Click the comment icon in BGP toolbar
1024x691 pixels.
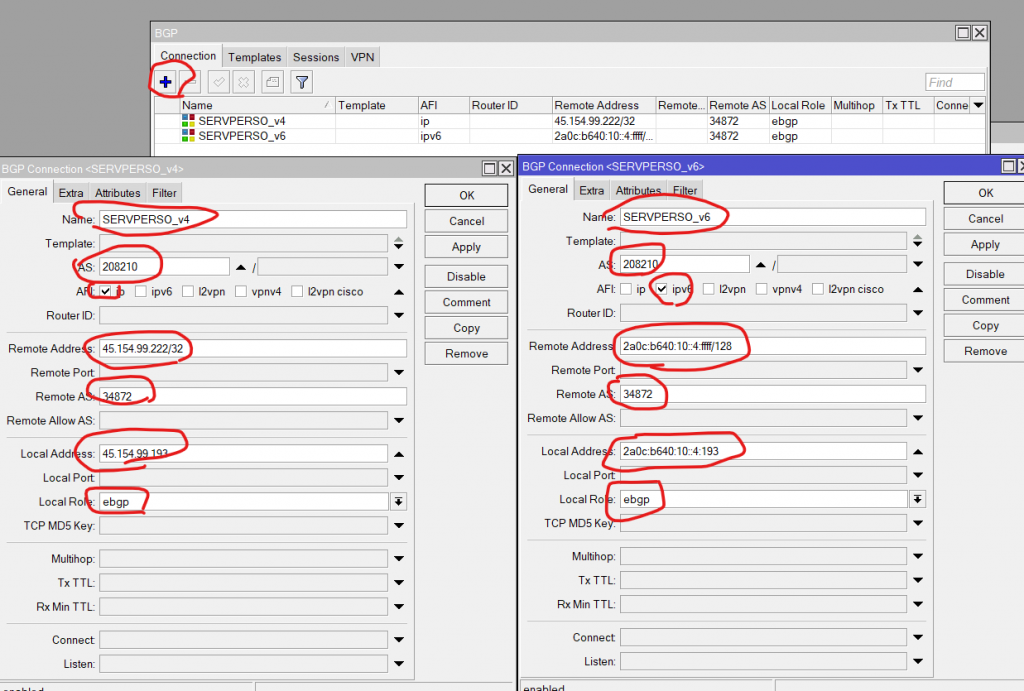pos(272,82)
